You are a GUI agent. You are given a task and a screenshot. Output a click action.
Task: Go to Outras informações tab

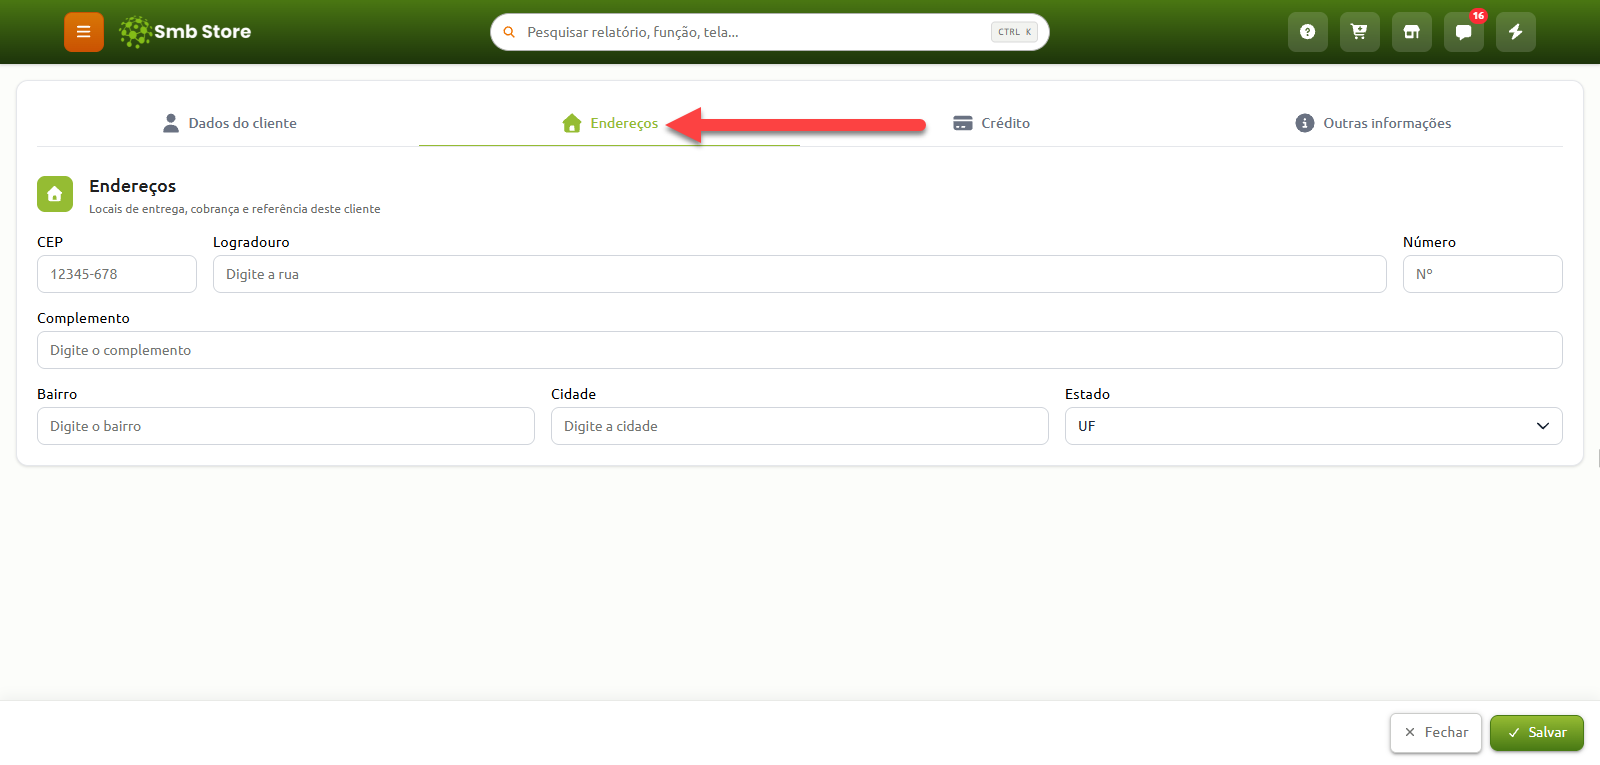(1372, 123)
